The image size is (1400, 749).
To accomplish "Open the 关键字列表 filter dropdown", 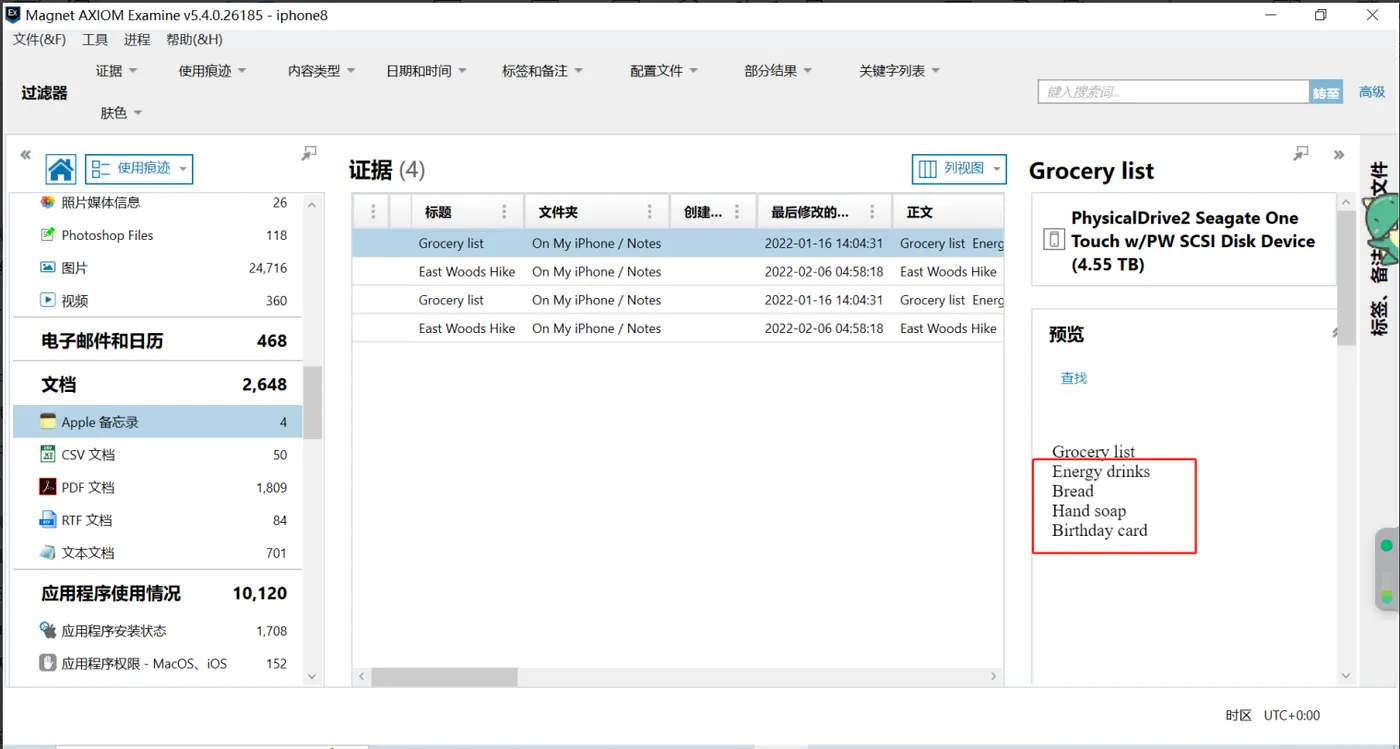I will tap(900, 71).
